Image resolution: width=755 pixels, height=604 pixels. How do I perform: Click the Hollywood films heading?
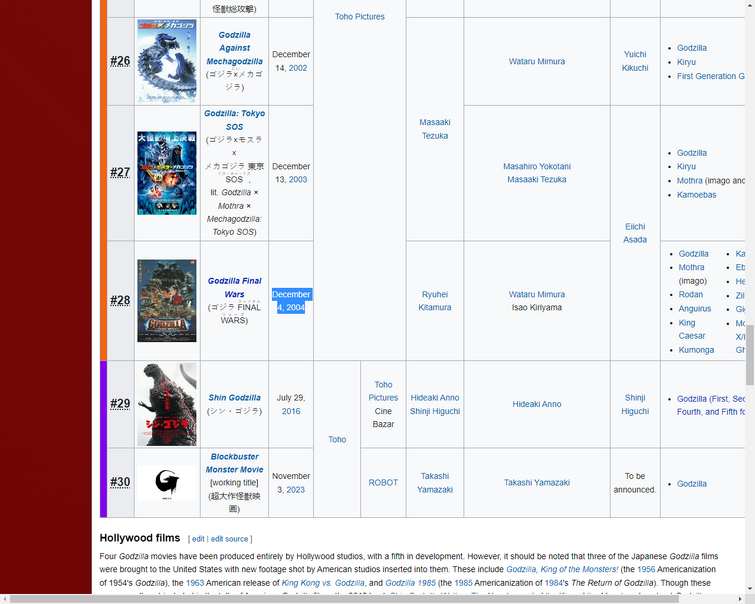point(140,538)
